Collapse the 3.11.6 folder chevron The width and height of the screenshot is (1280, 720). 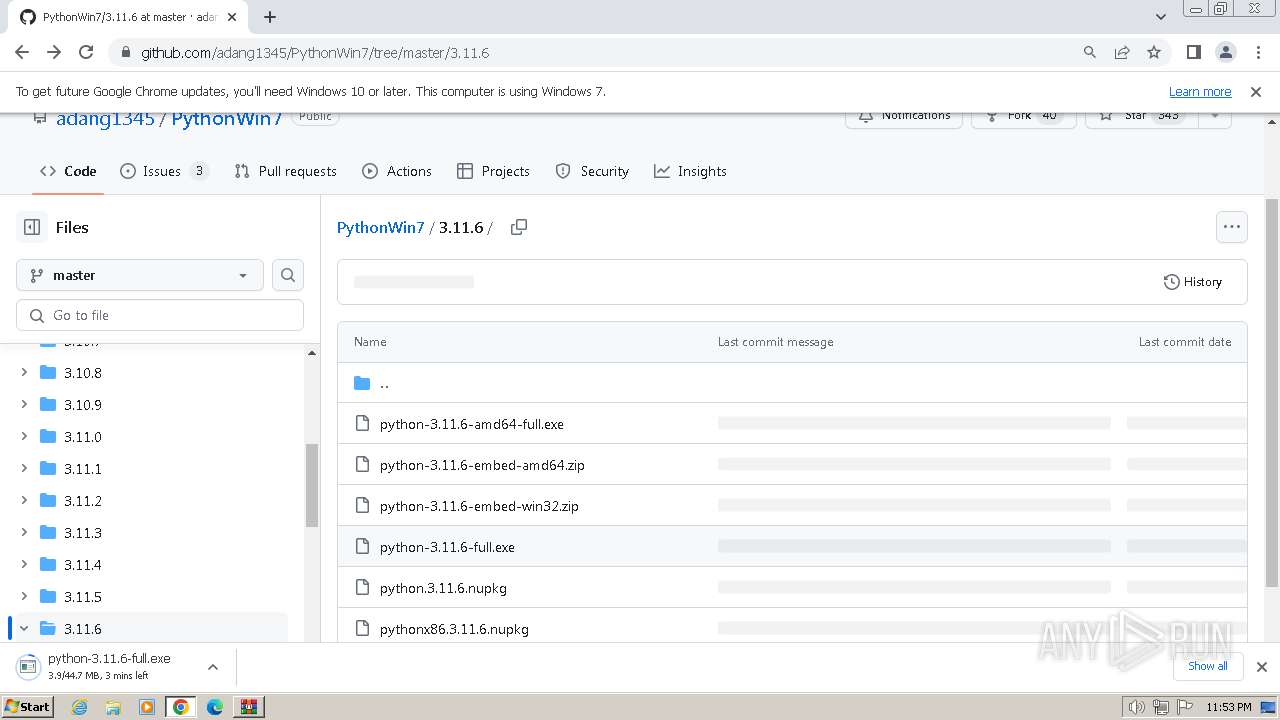[x=24, y=629]
